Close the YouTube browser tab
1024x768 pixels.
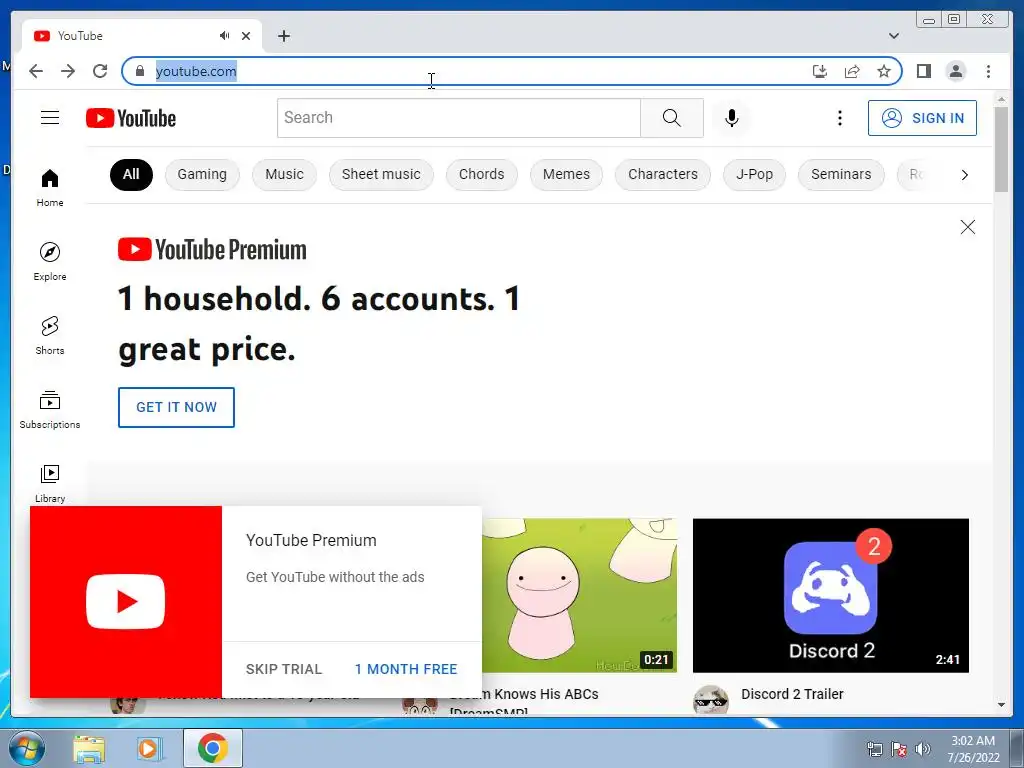point(246,36)
